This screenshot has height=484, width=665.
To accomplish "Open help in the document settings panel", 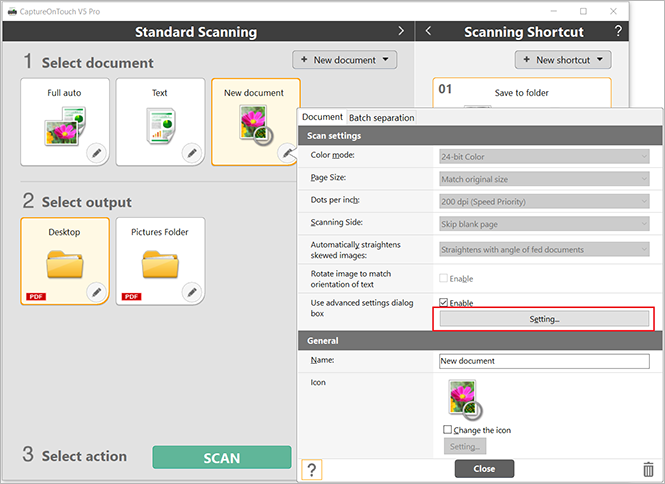I will click(x=312, y=470).
